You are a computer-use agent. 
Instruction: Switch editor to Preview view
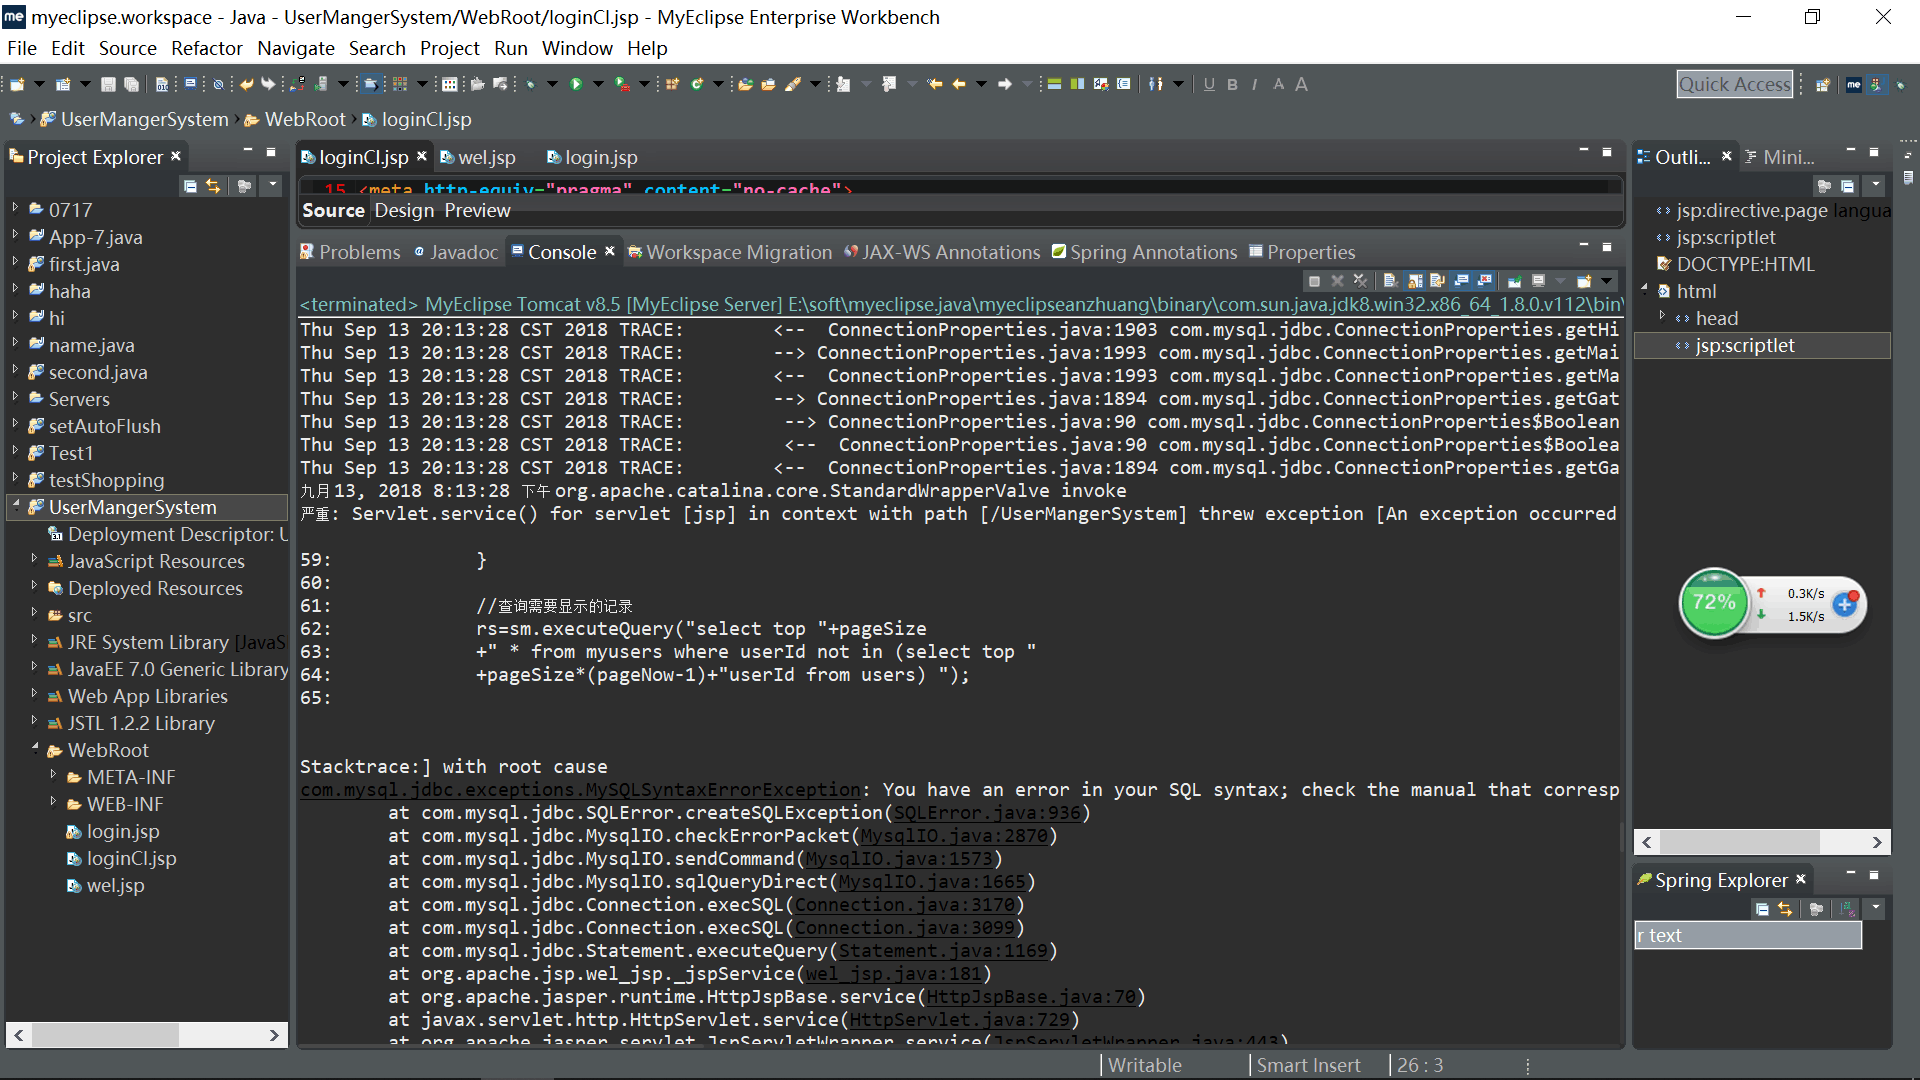coord(477,210)
